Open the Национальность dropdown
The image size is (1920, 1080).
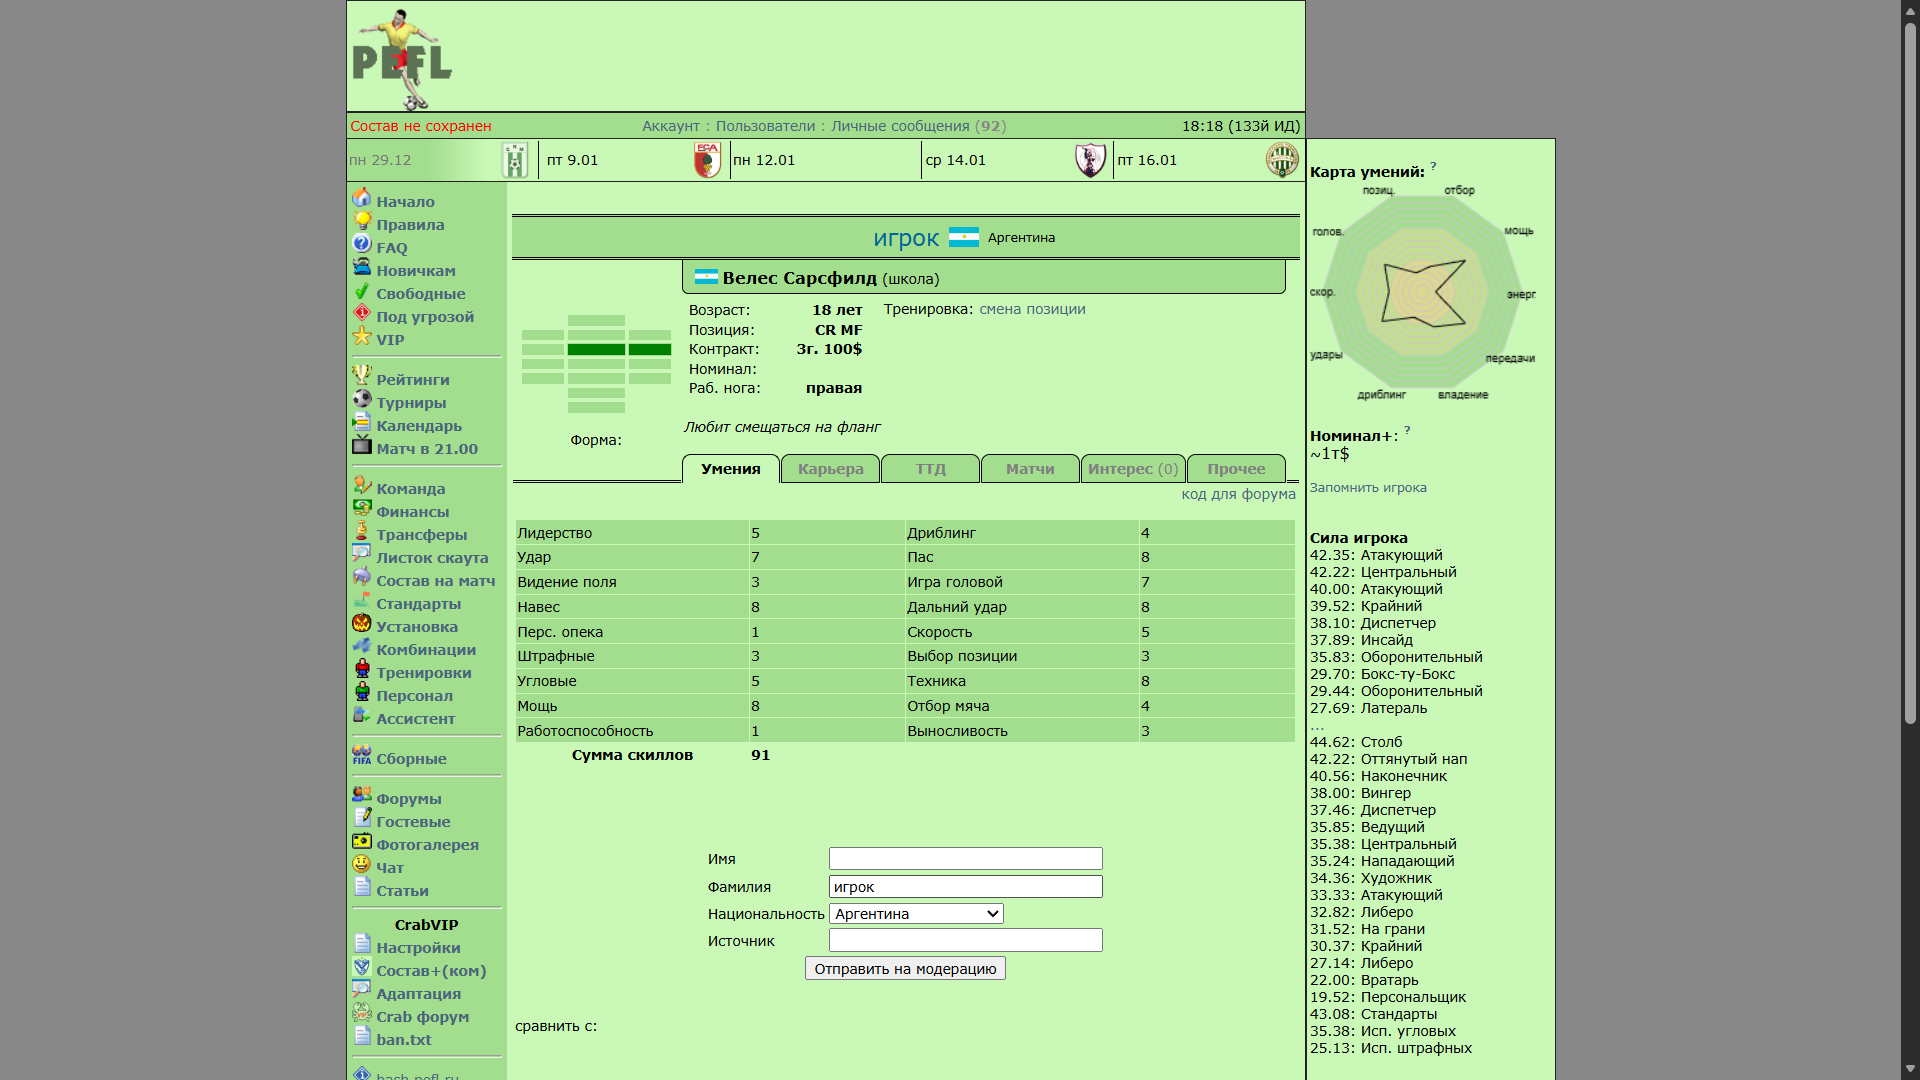915,914
